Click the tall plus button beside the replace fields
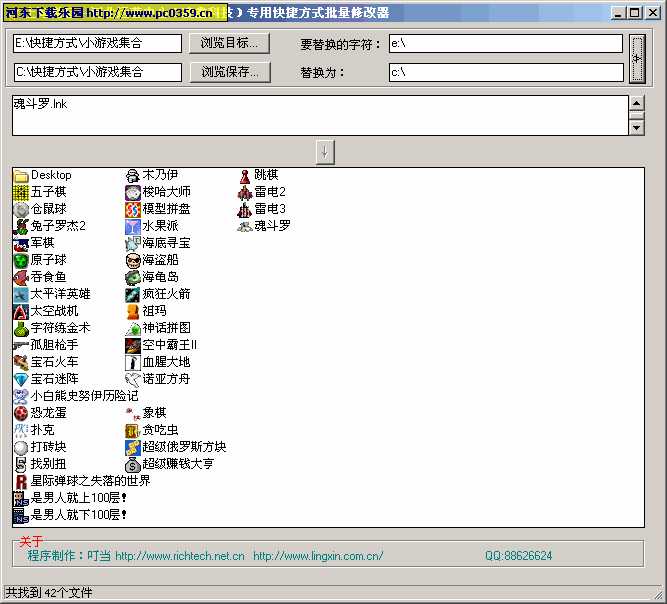 pyautogui.click(x=637, y=58)
